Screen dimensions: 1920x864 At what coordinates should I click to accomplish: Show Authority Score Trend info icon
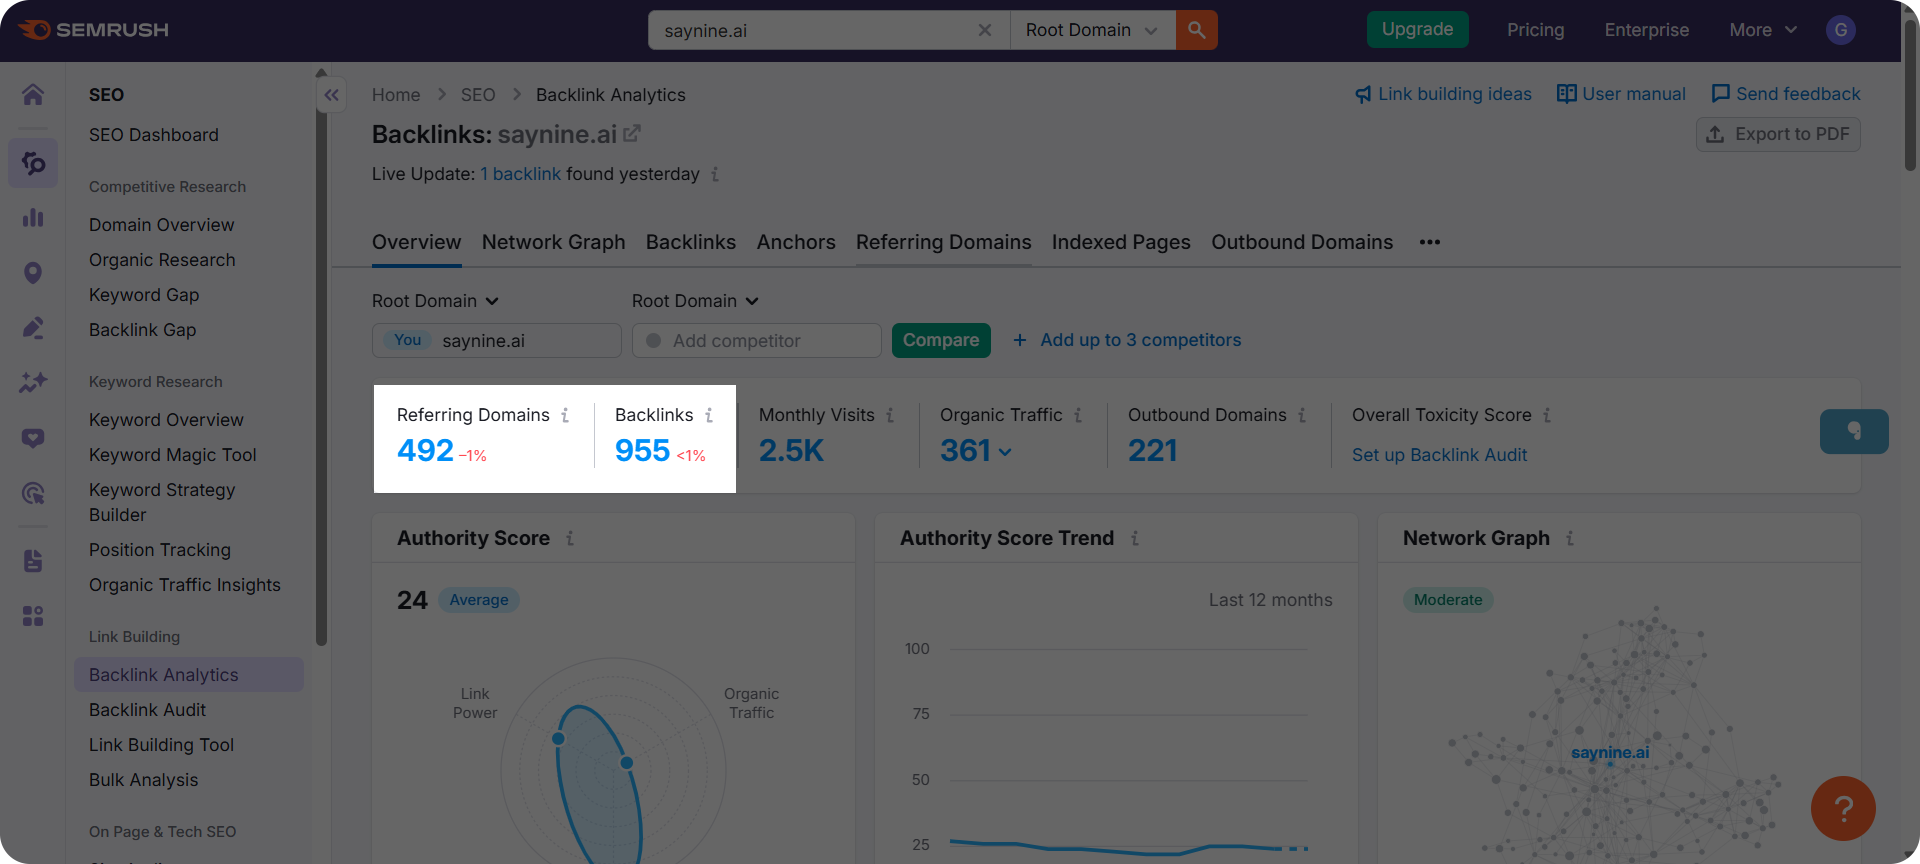point(1135,538)
